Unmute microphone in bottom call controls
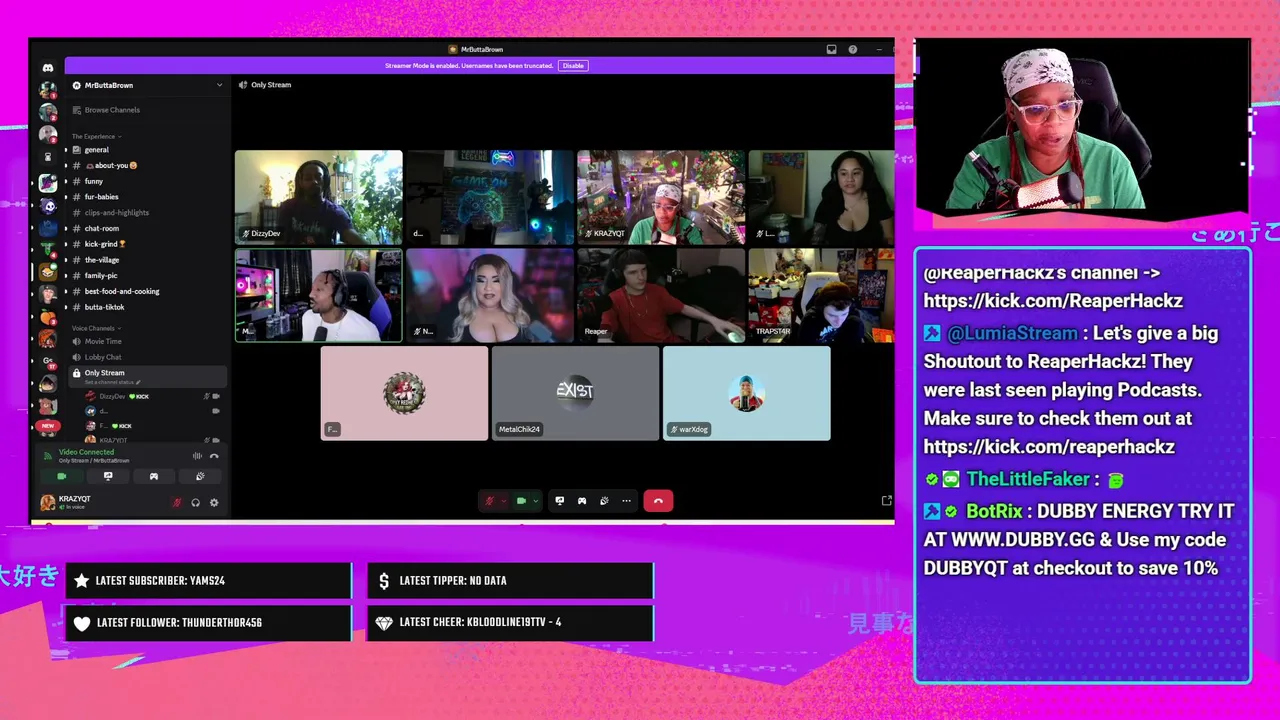 click(x=489, y=501)
